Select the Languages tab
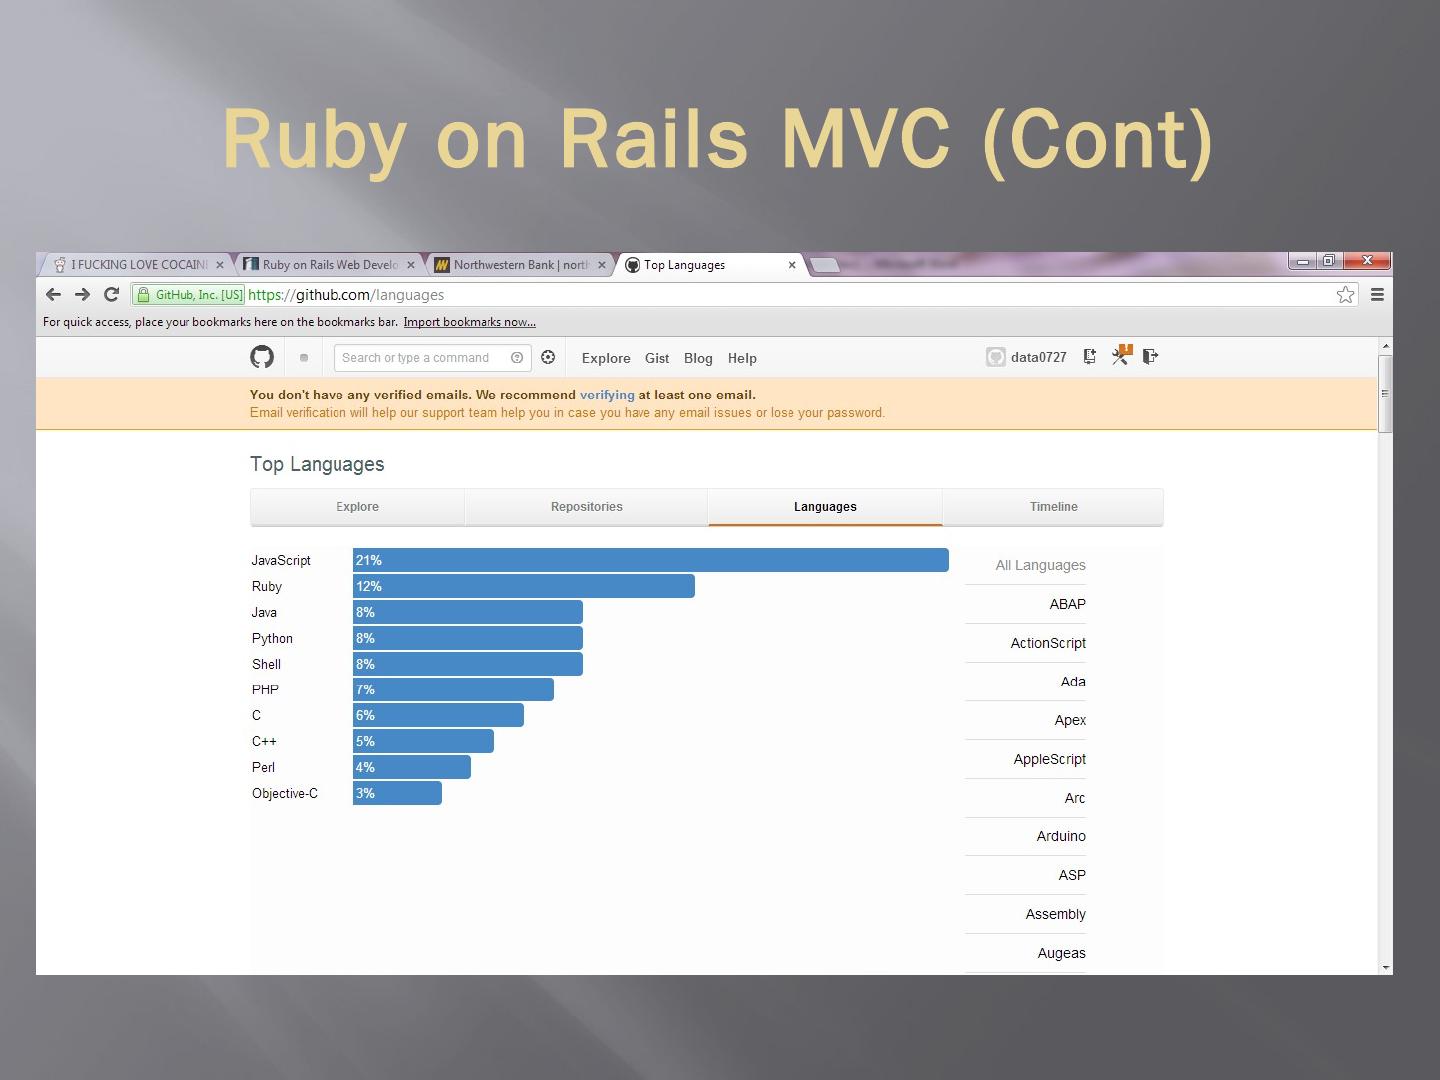 tap(825, 507)
